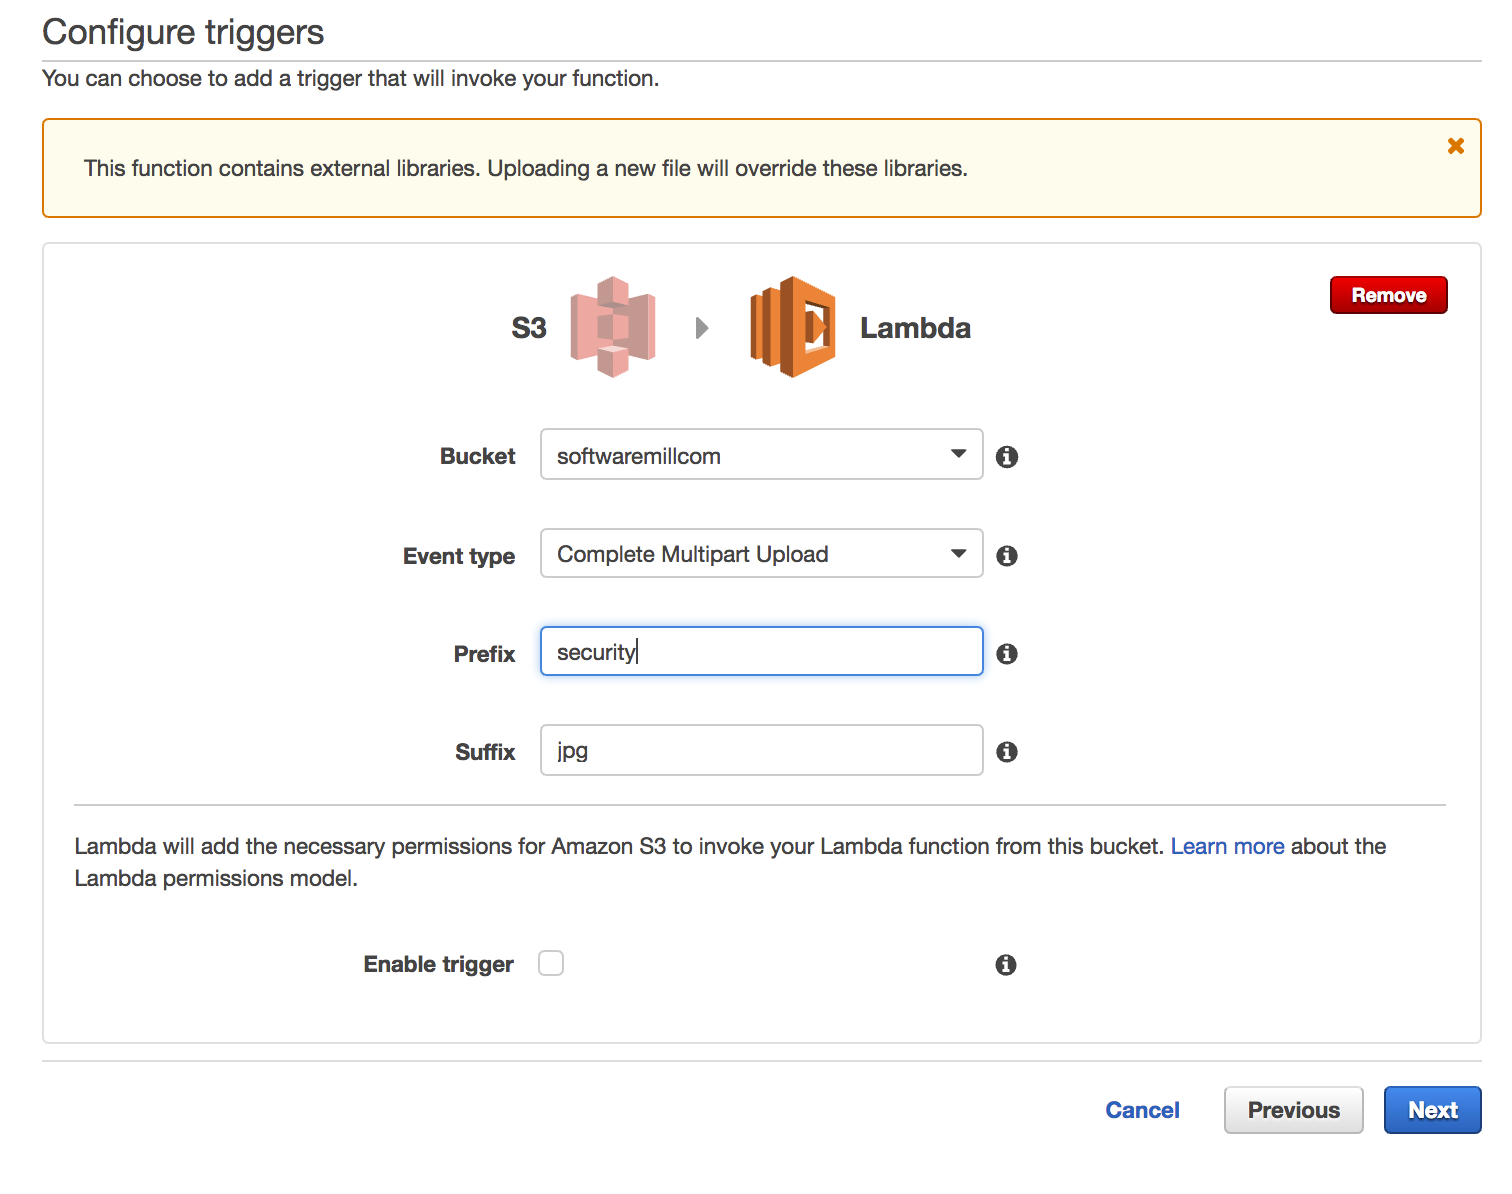Click the info icon beside Suffix
This screenshot has width=1512, height=1194.
tap(1006, 751)
